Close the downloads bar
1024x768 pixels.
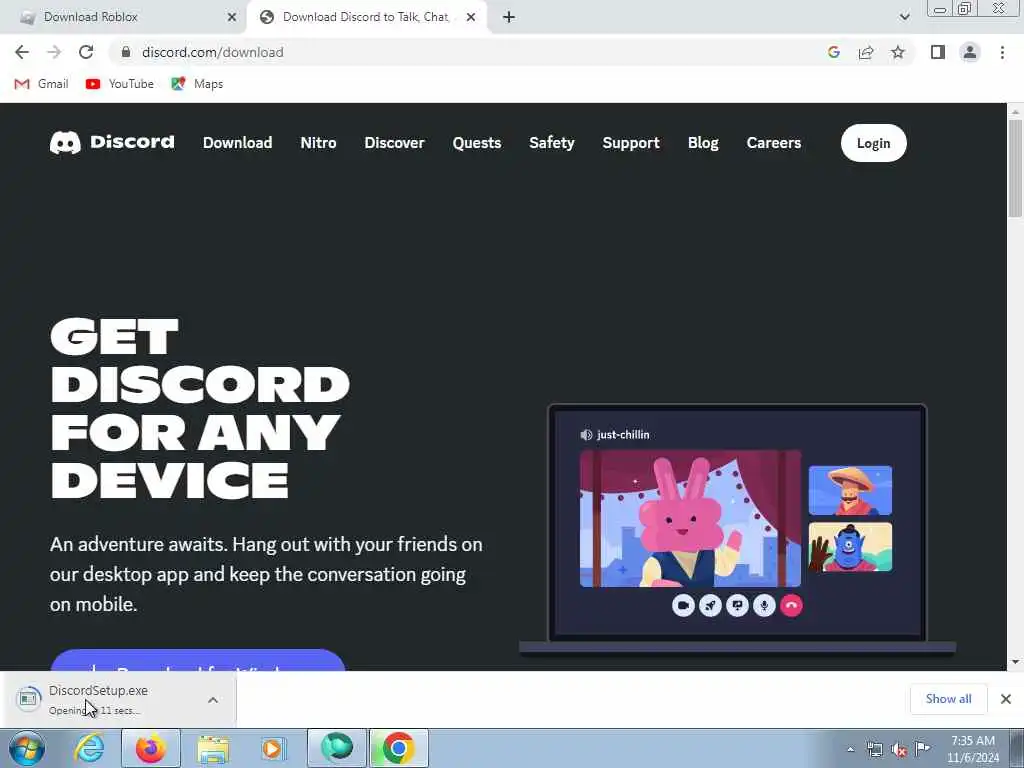click(1006, 699)
